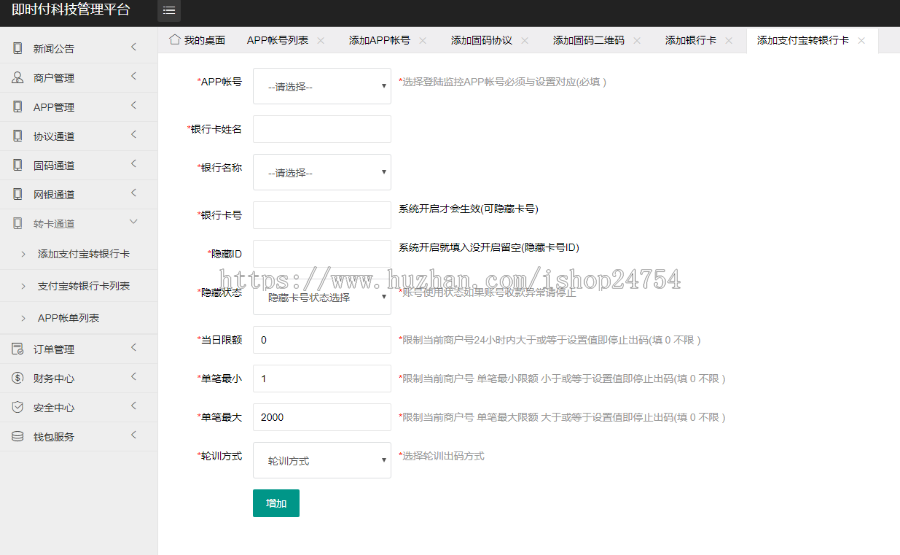
Task: Click the 单笔最小 input field
Action: [322, 378]
